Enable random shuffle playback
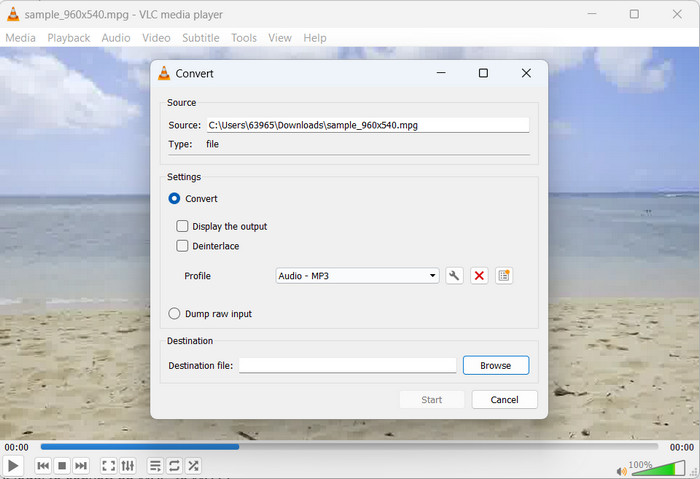This screenshot has width=700, height=479. pyautogui.click(x=193, y=466)
